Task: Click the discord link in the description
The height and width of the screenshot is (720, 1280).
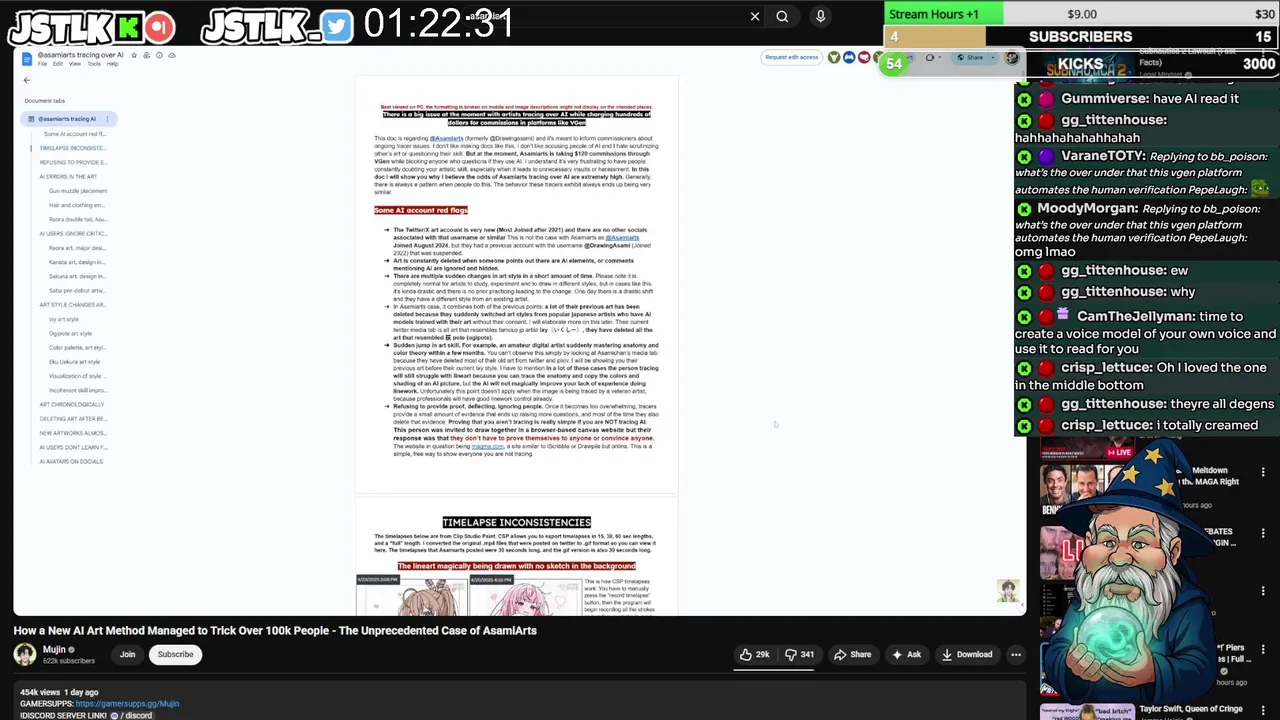Action: [x=133, y=715]
